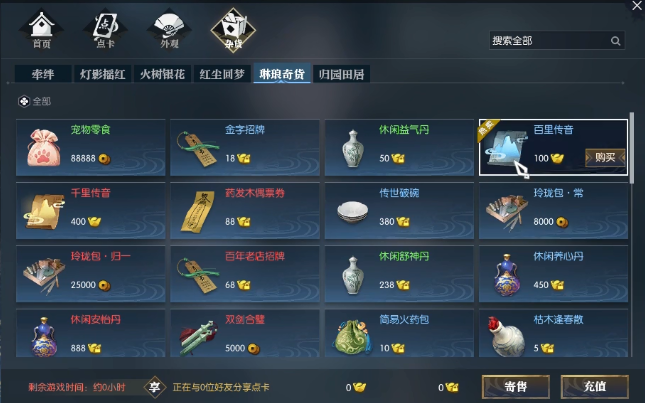645x403 pixels.
Task: Select the 传世破碗 bowl item
Action: (399, 211)
